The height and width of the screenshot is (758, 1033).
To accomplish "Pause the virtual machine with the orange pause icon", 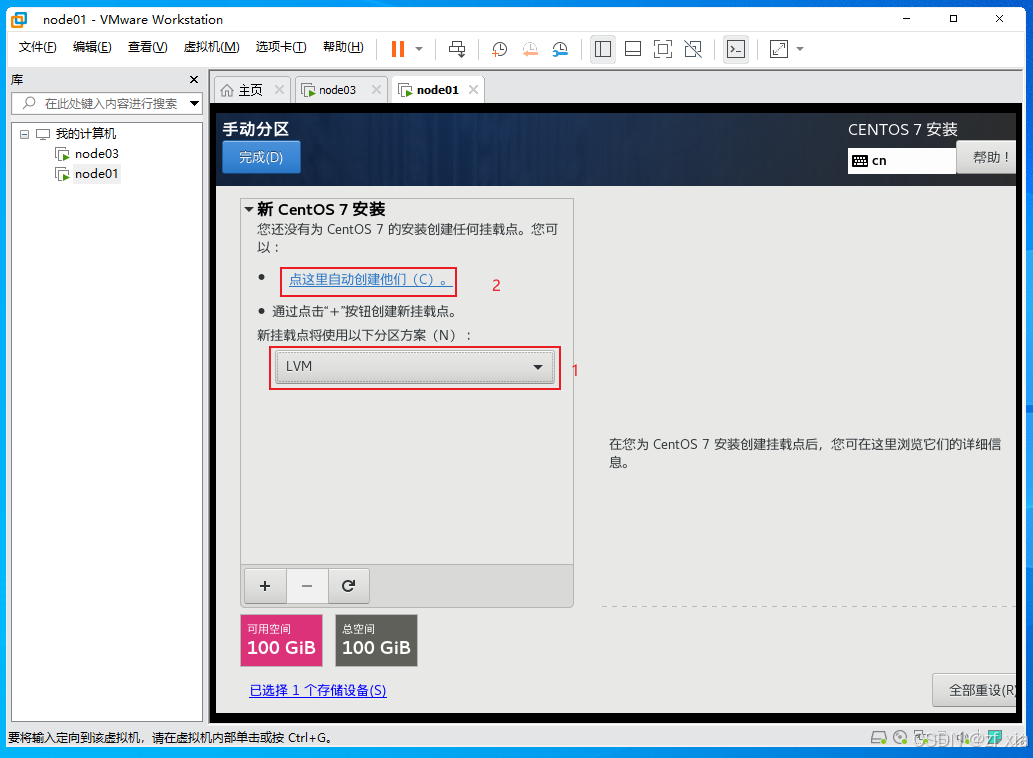I will point(398,49).
